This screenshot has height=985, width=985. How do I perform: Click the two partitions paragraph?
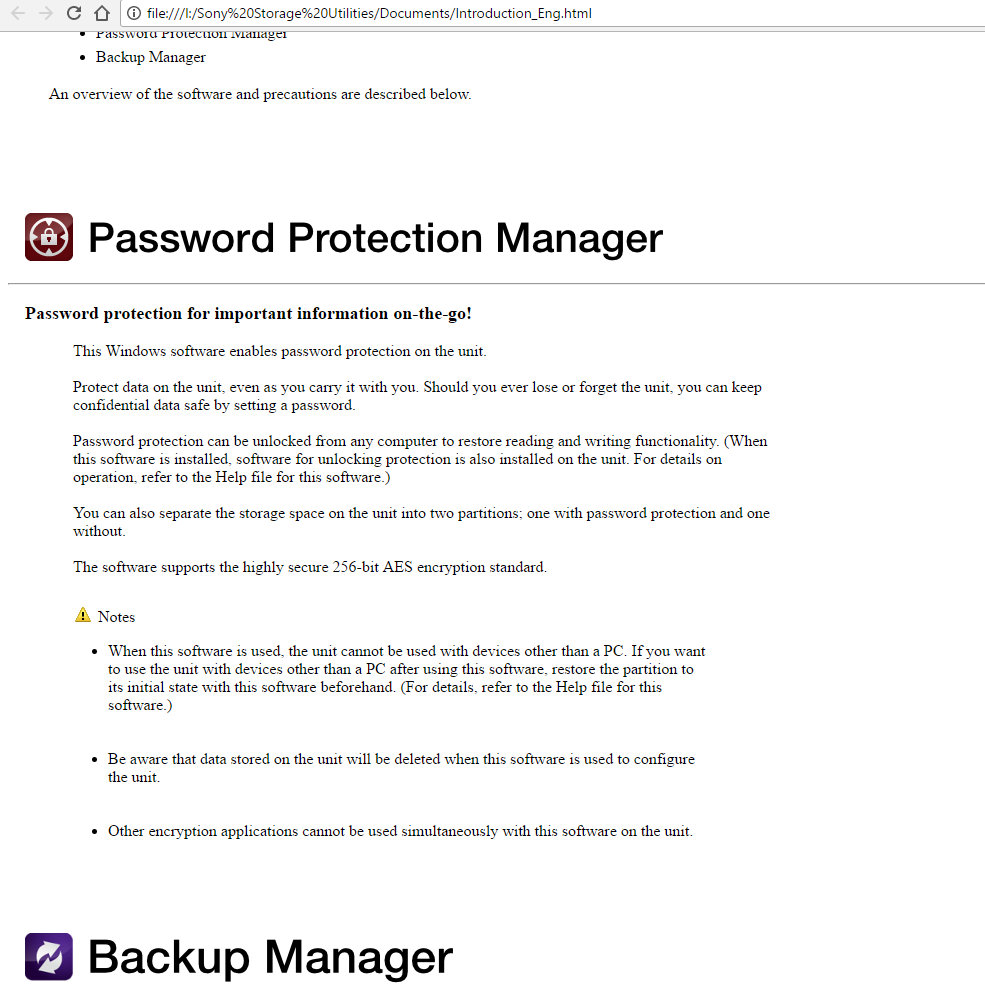pyautogui.click(x=421, y=522)
